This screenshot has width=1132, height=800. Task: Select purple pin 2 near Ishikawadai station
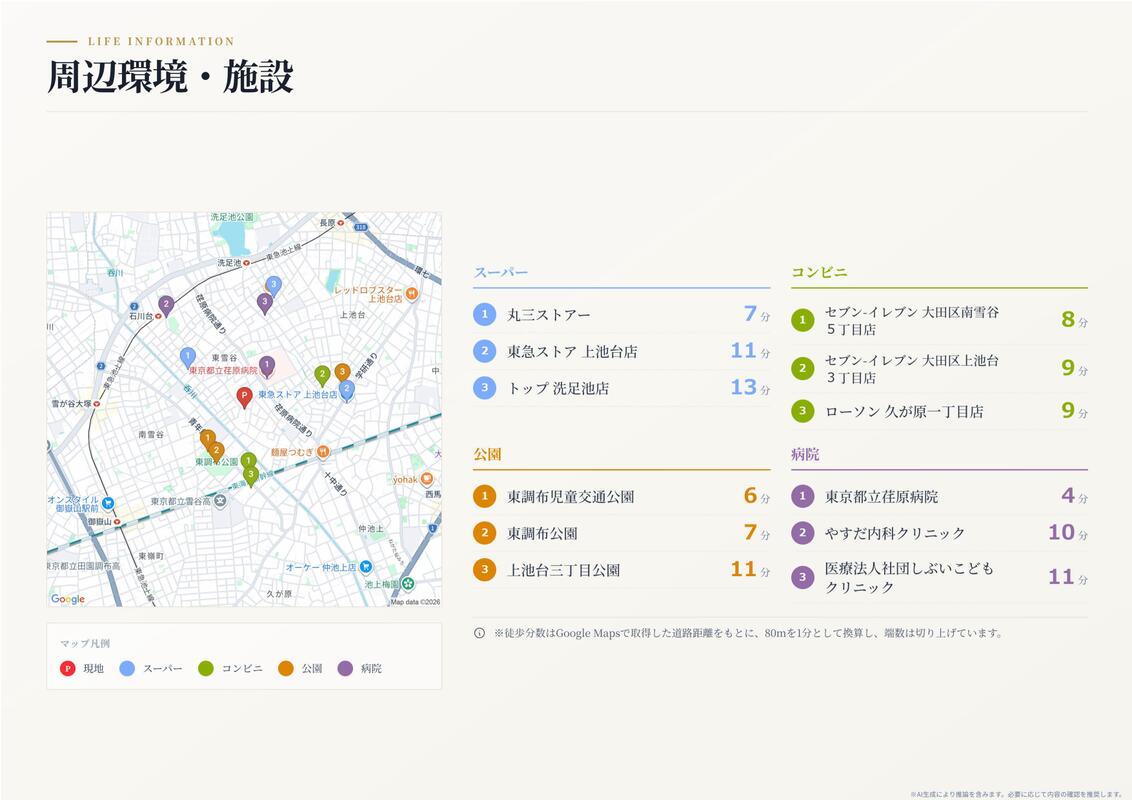[x=166, y=305]
